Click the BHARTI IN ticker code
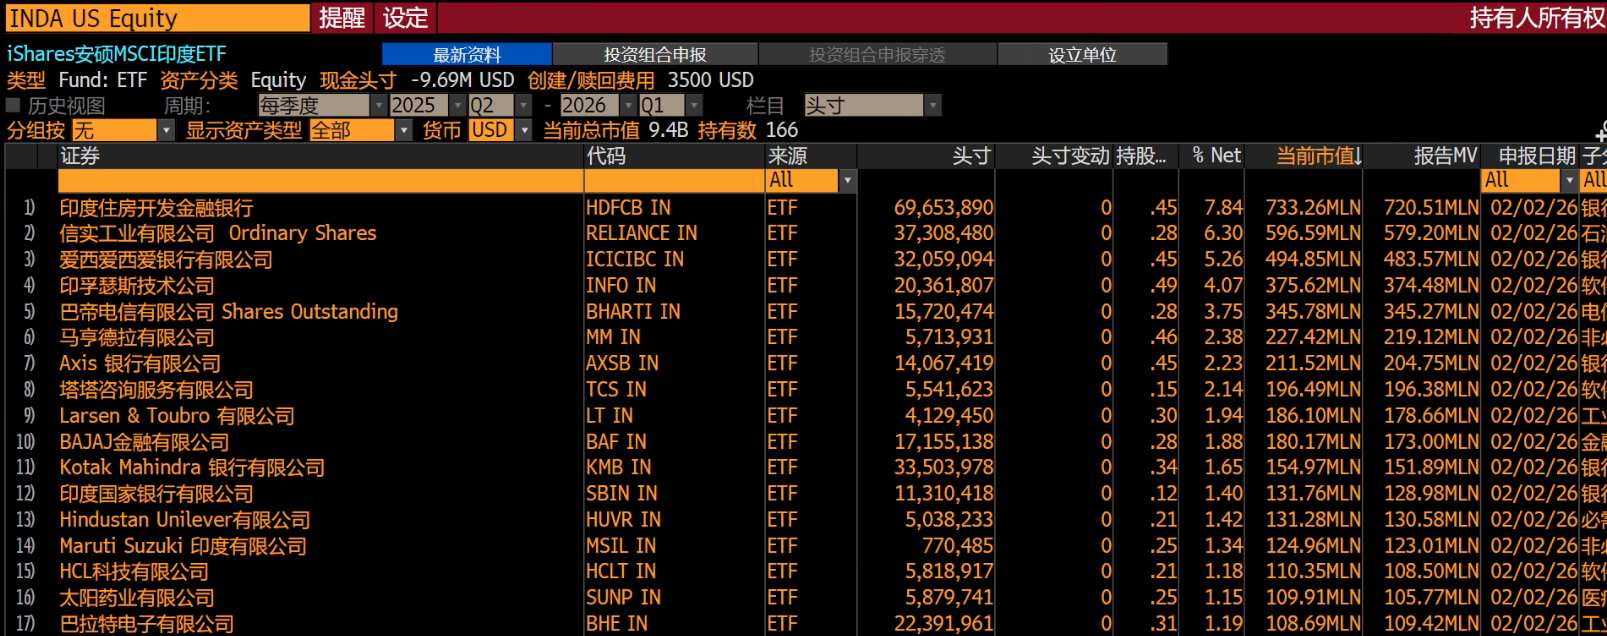This screenshot has width=1607, height=636. (x=633, y=311)
